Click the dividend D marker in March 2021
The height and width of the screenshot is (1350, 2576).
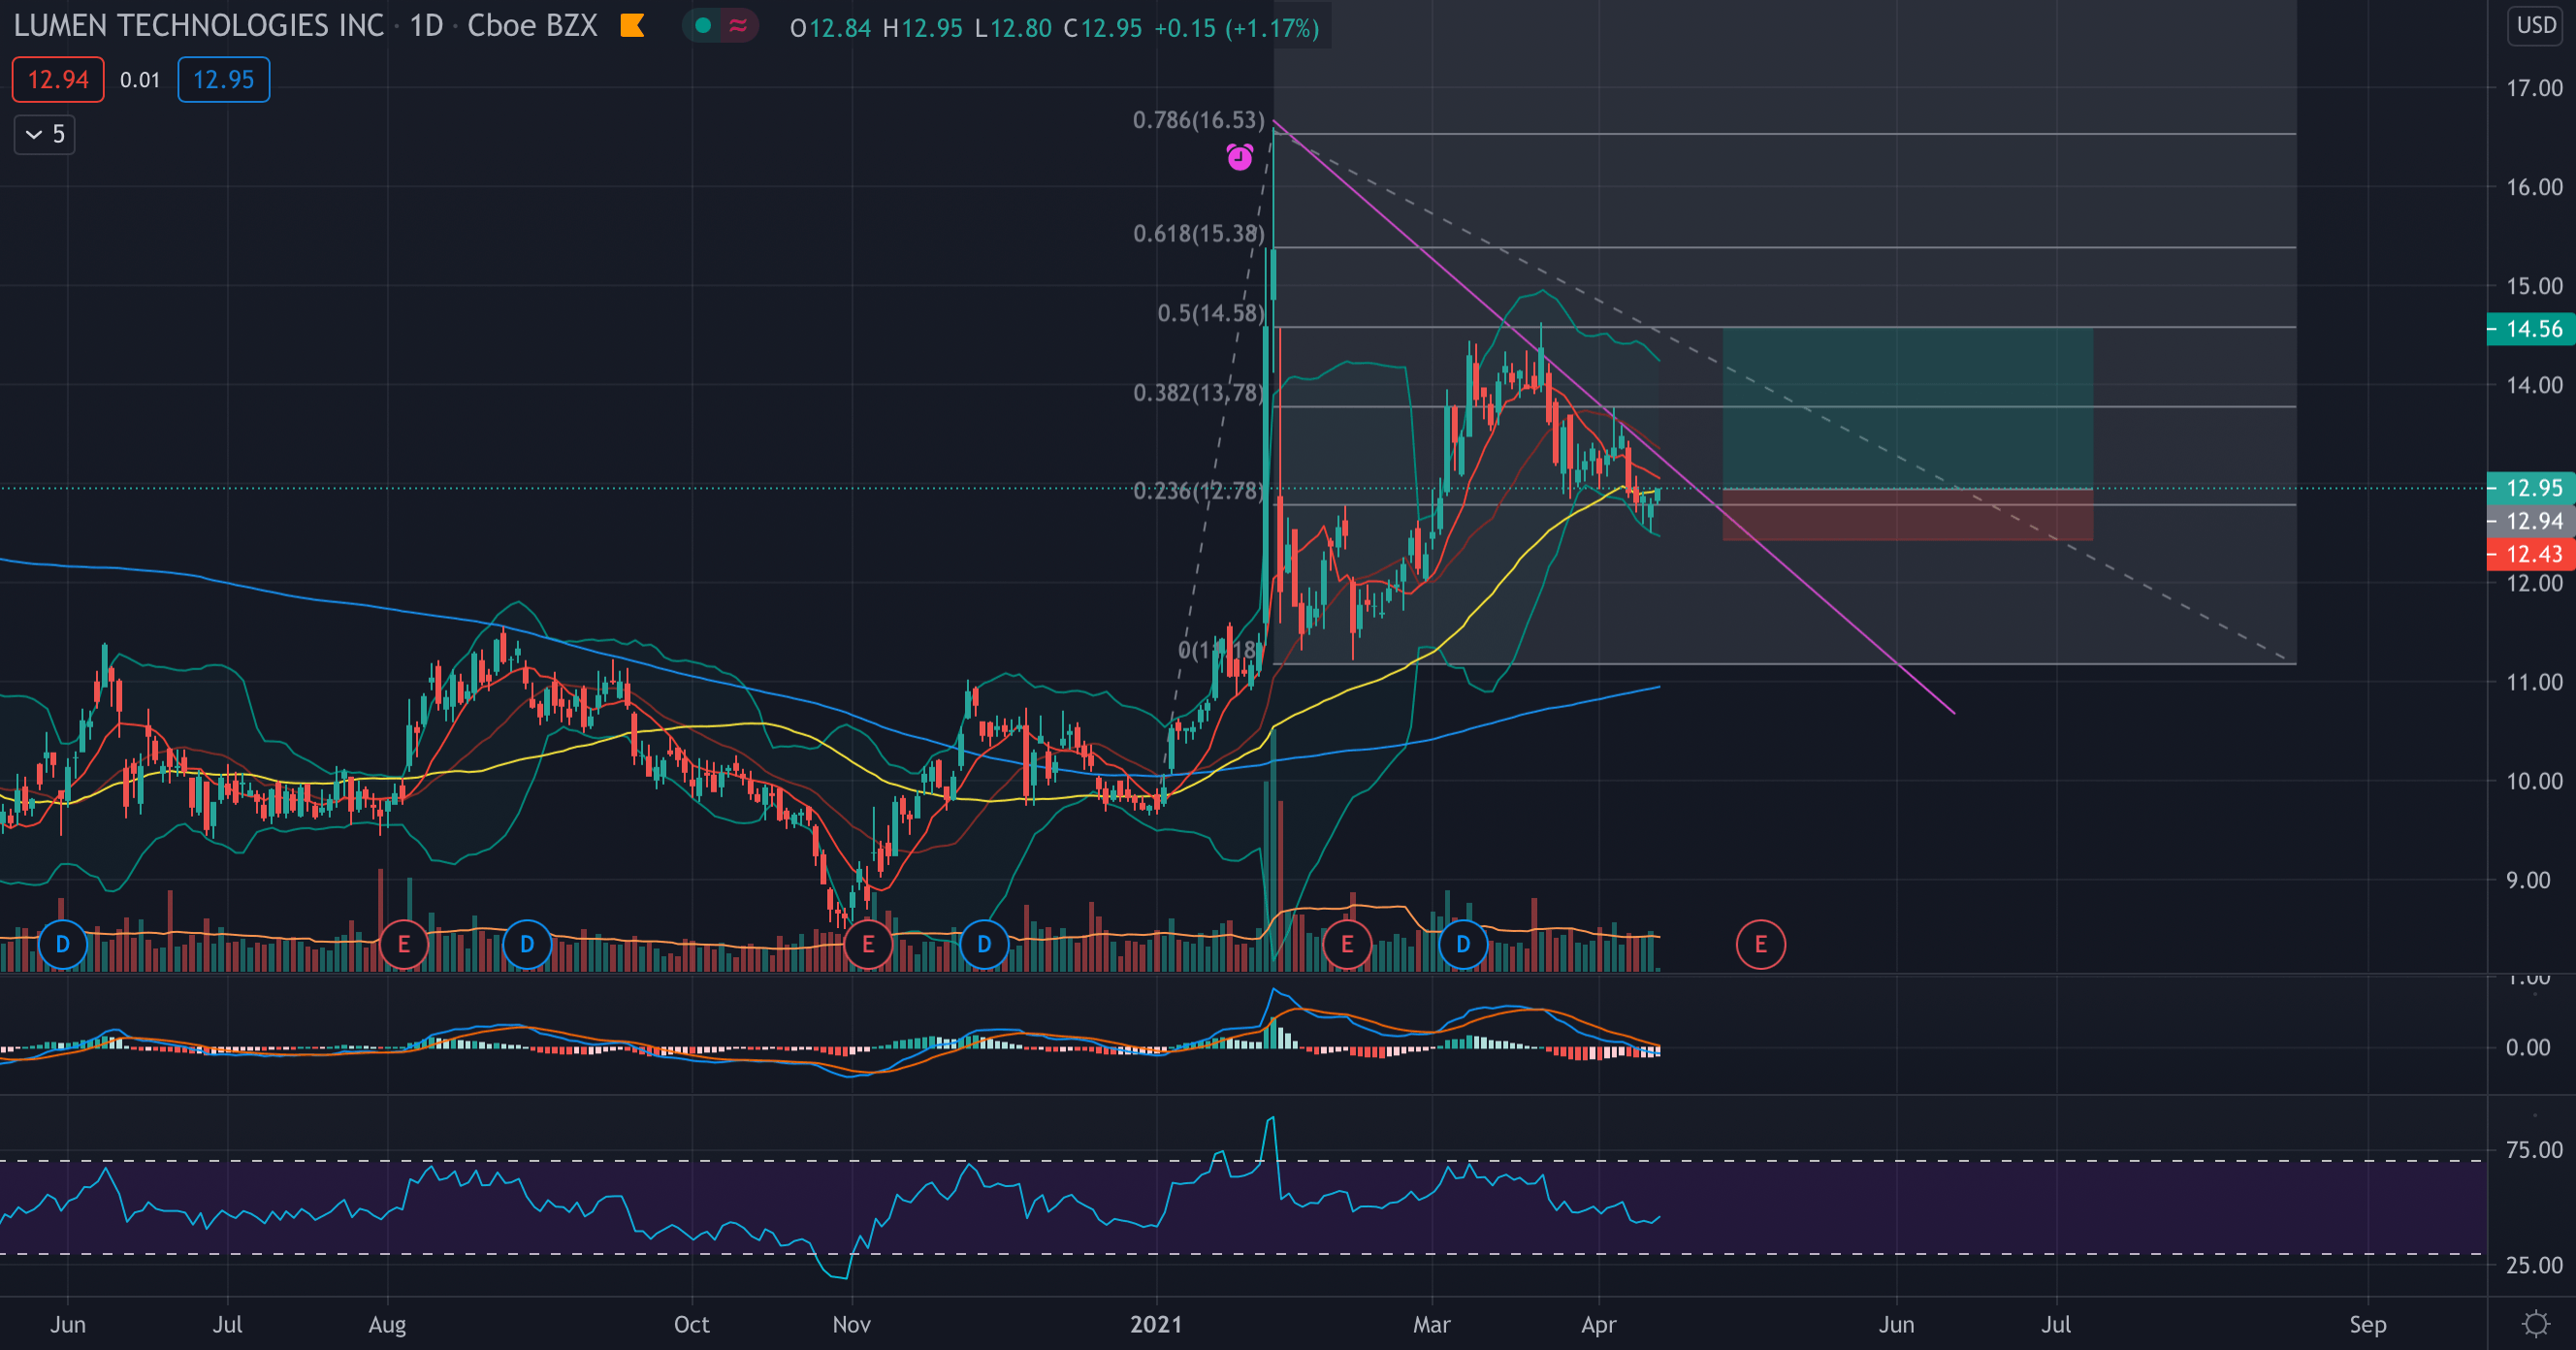1463,944
